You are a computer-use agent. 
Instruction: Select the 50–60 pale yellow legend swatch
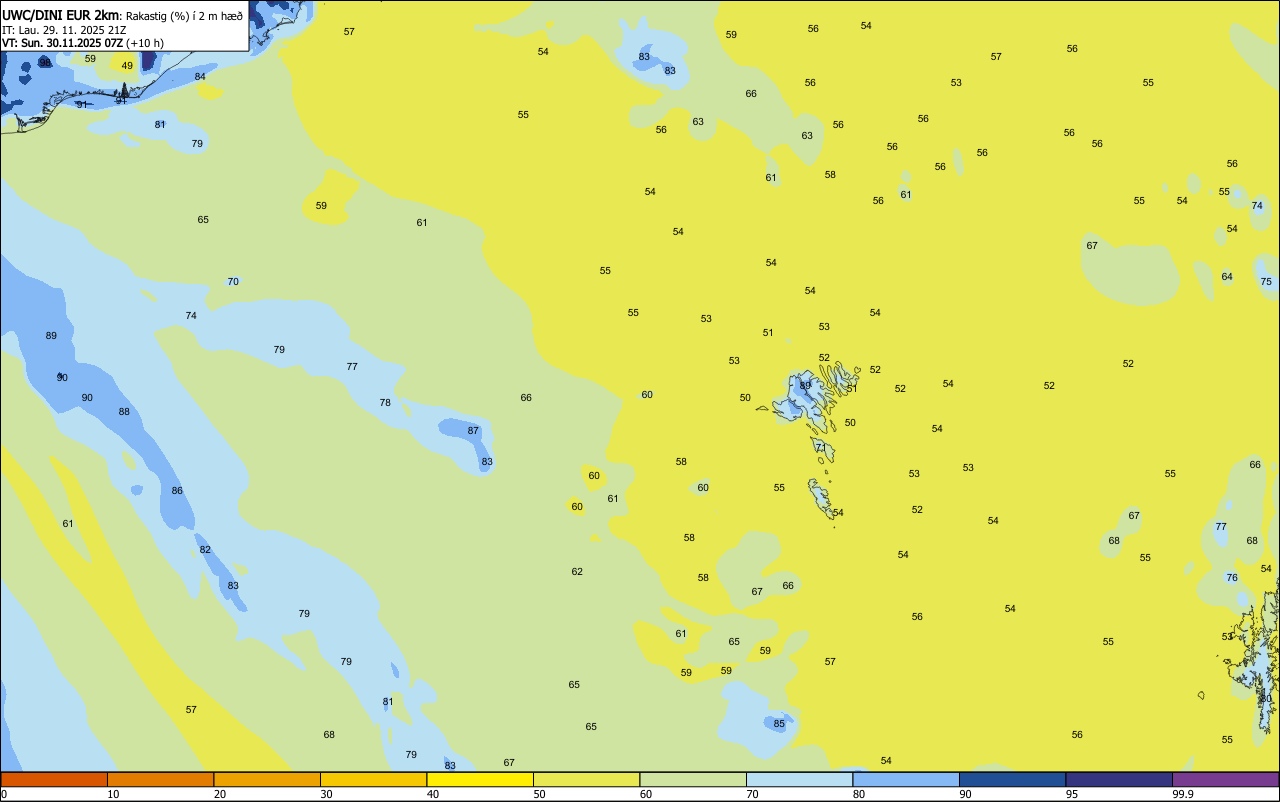(x=586, y=779)
